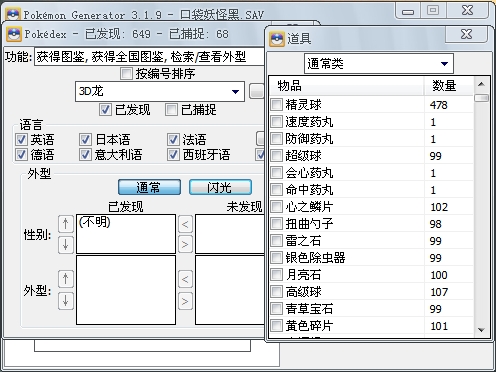496x372 pixels.
Task: Toggle the 日本语 language checkbox
Action: pyautogui.click(x=85, y=139)
